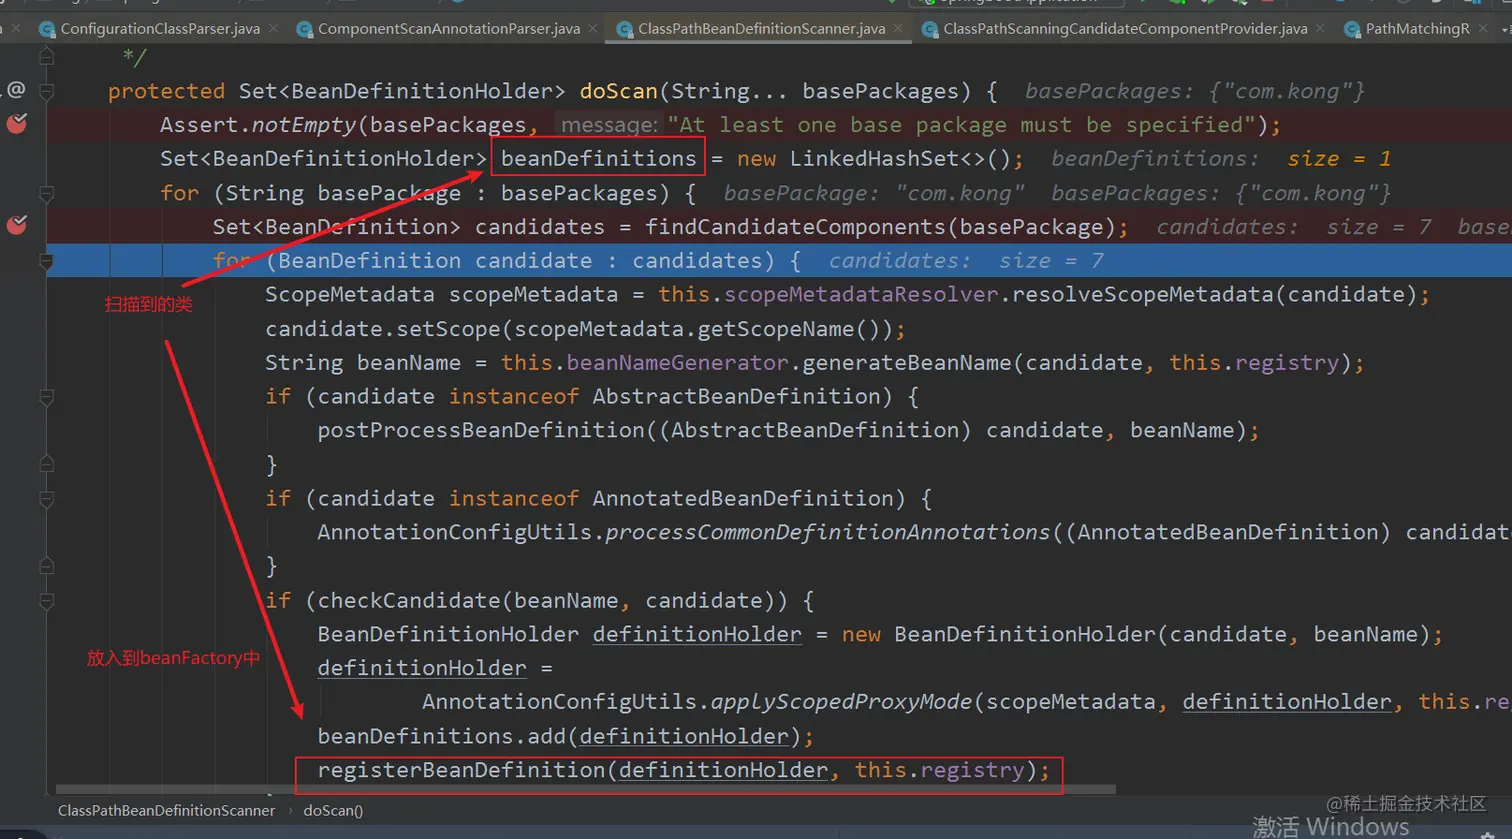Click the beanNameGenerator field reference
The width and height of the screenshot is (1512, 839).
677,363
